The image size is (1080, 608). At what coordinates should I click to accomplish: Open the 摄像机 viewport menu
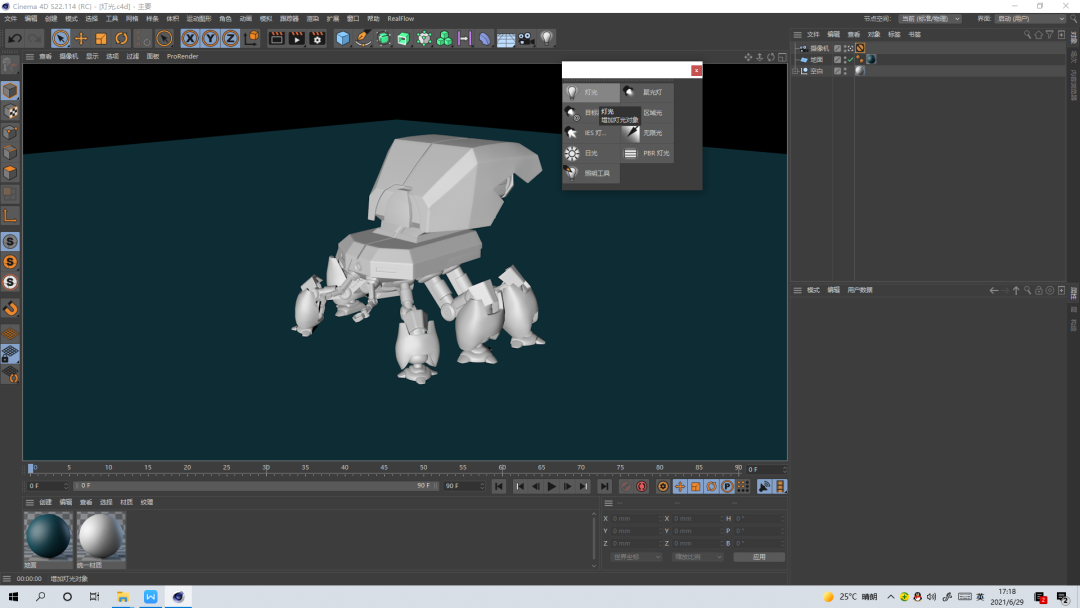pyautogui.click(x=69, y=56)
